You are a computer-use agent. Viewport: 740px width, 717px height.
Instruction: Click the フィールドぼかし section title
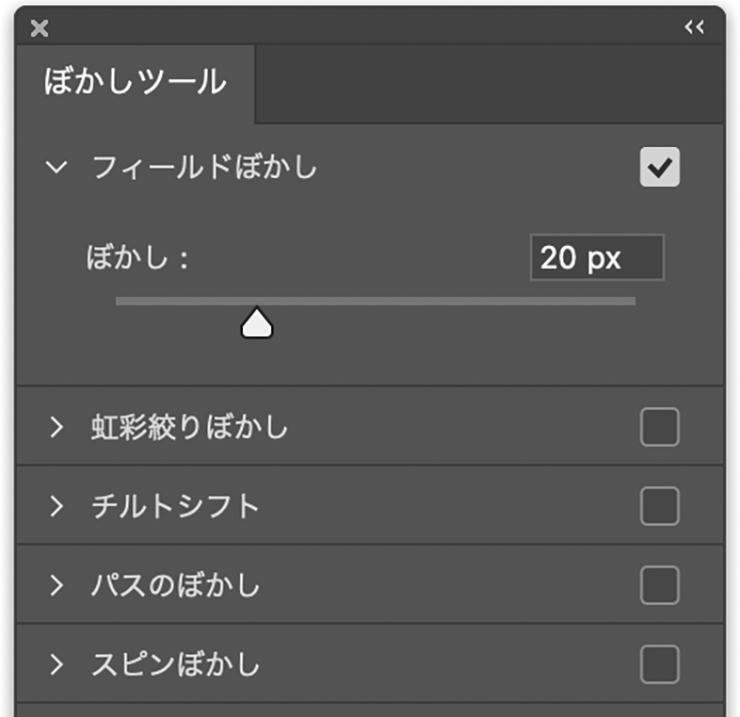204,167
